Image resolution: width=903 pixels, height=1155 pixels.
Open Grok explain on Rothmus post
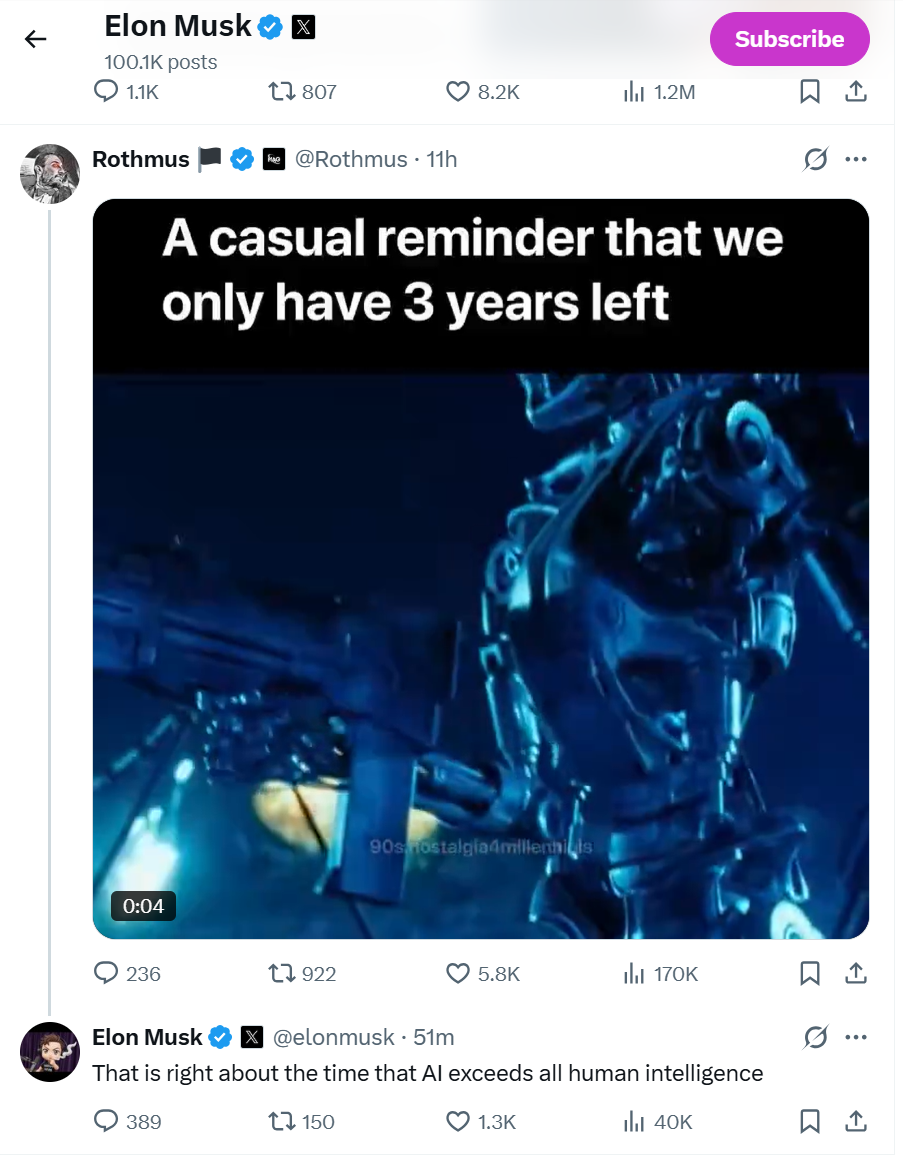816,159
